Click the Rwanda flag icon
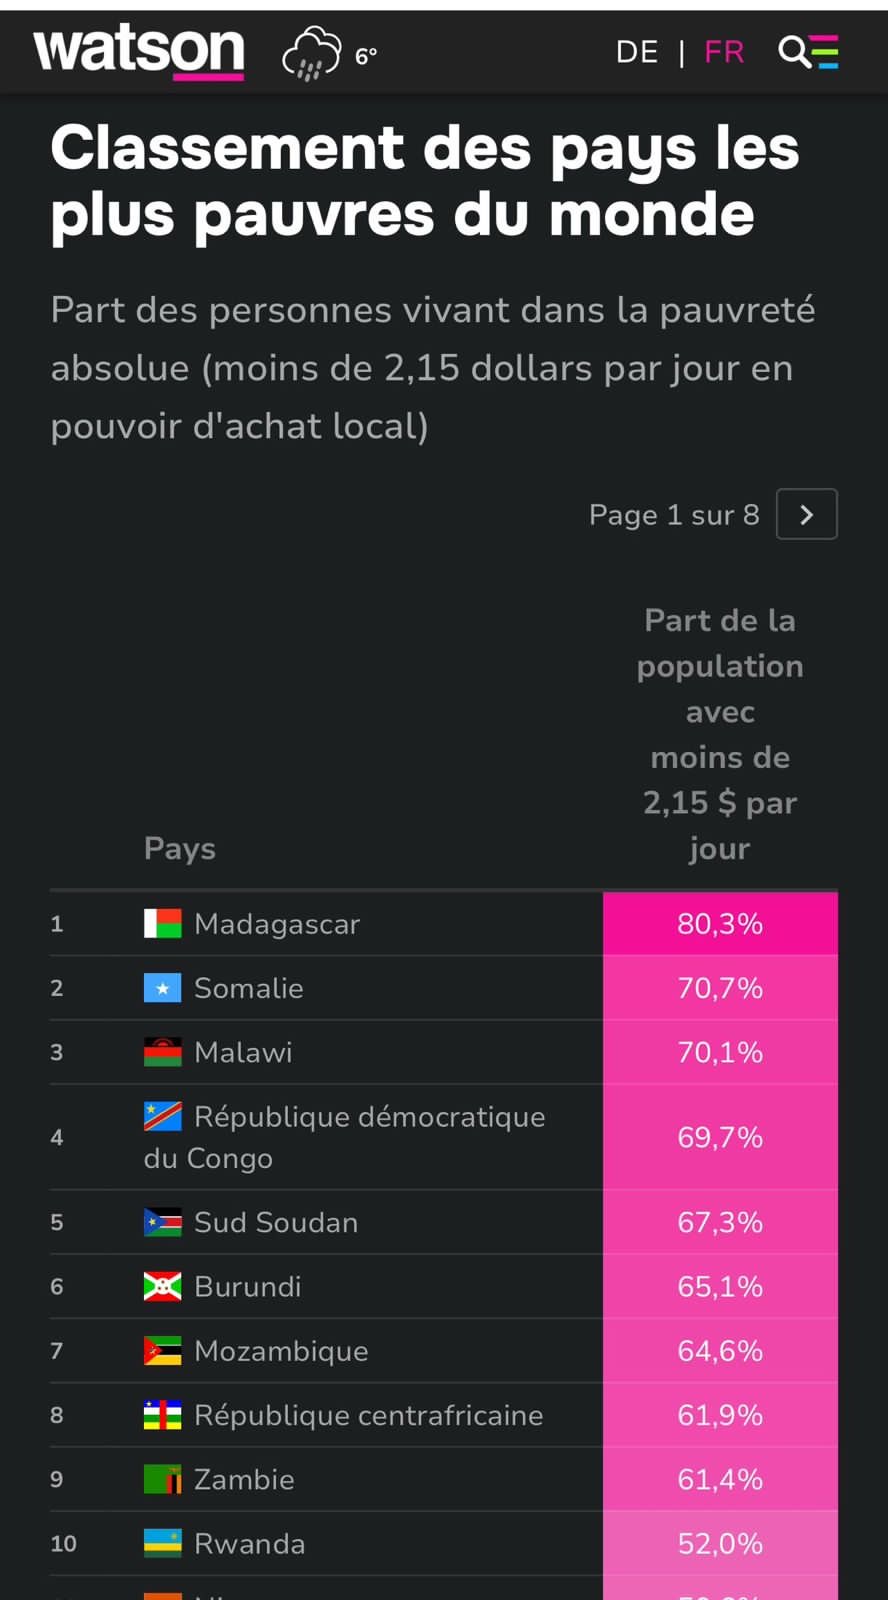The image size is (888, 1600). [x=163, y=1543]
